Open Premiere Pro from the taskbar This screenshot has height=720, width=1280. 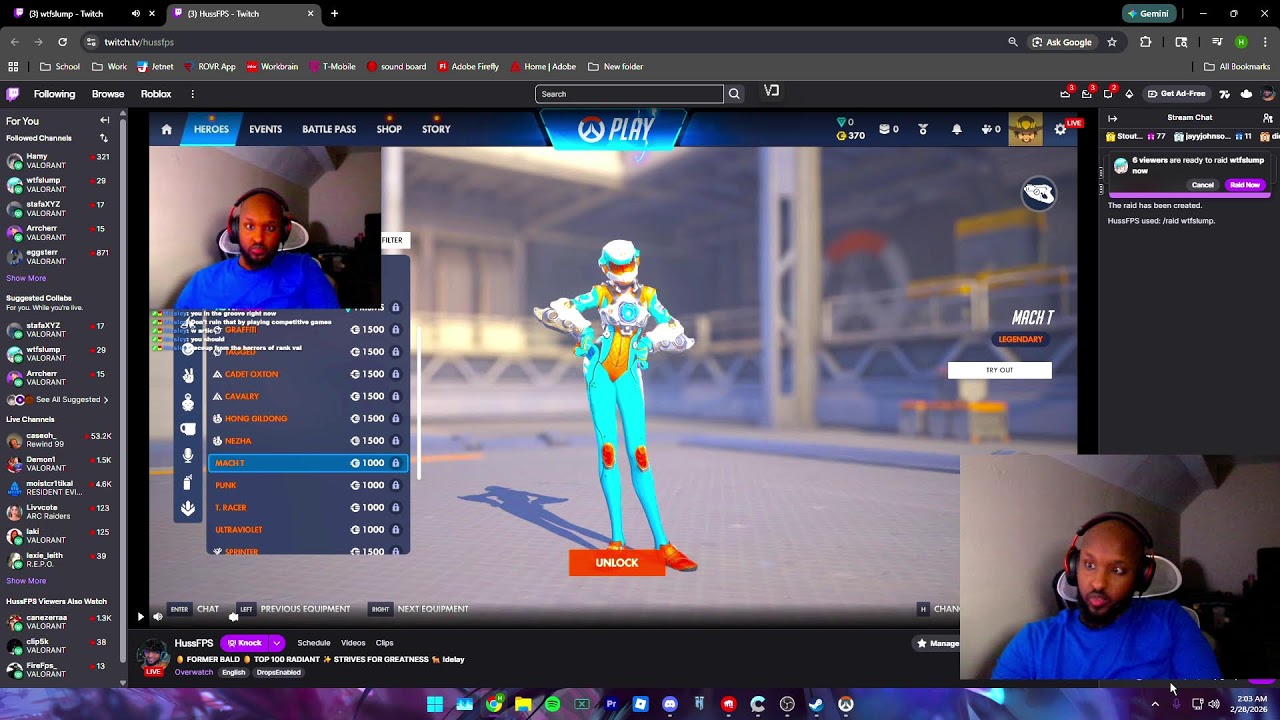[611, 704]
